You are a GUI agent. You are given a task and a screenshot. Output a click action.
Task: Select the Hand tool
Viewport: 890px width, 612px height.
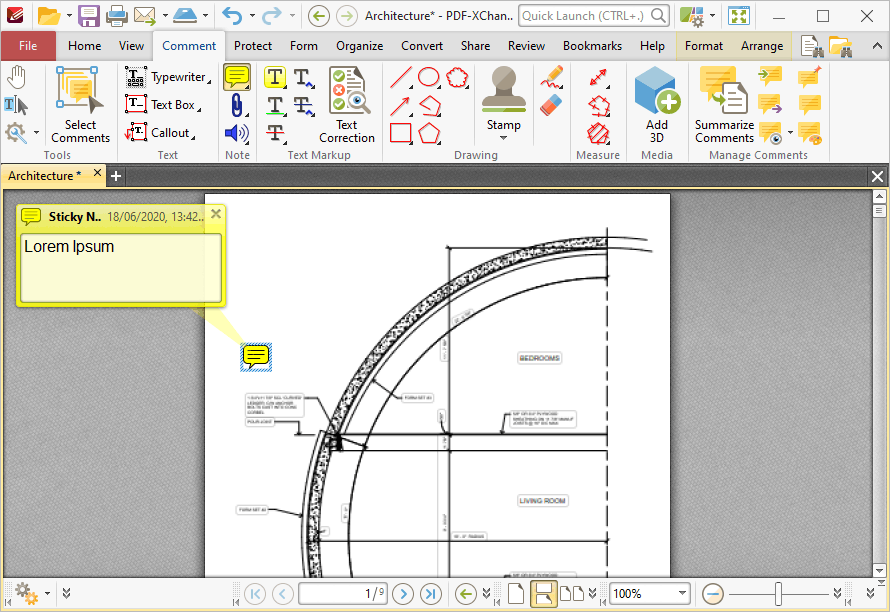[x=16, y=78]
